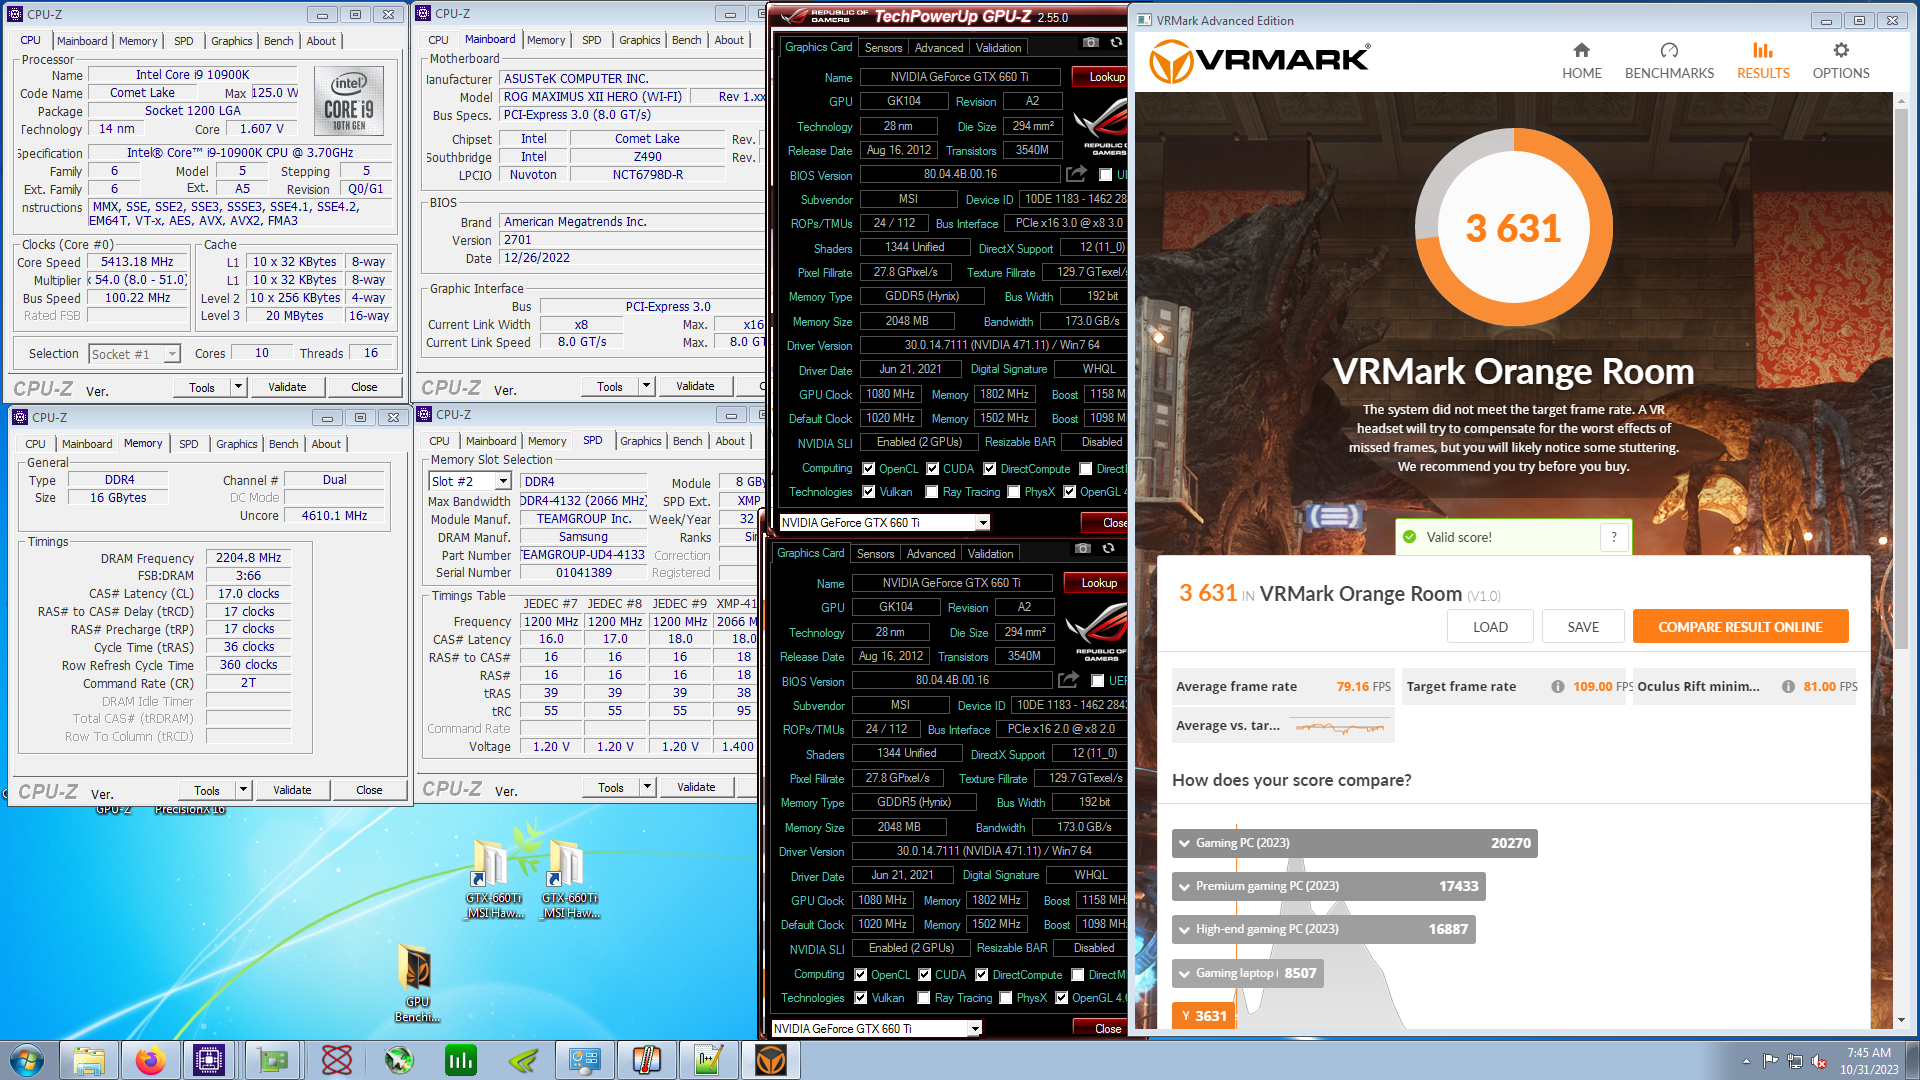Toggle UEFI checkbox in lower GPU-Z

[x=1097, y=681]
